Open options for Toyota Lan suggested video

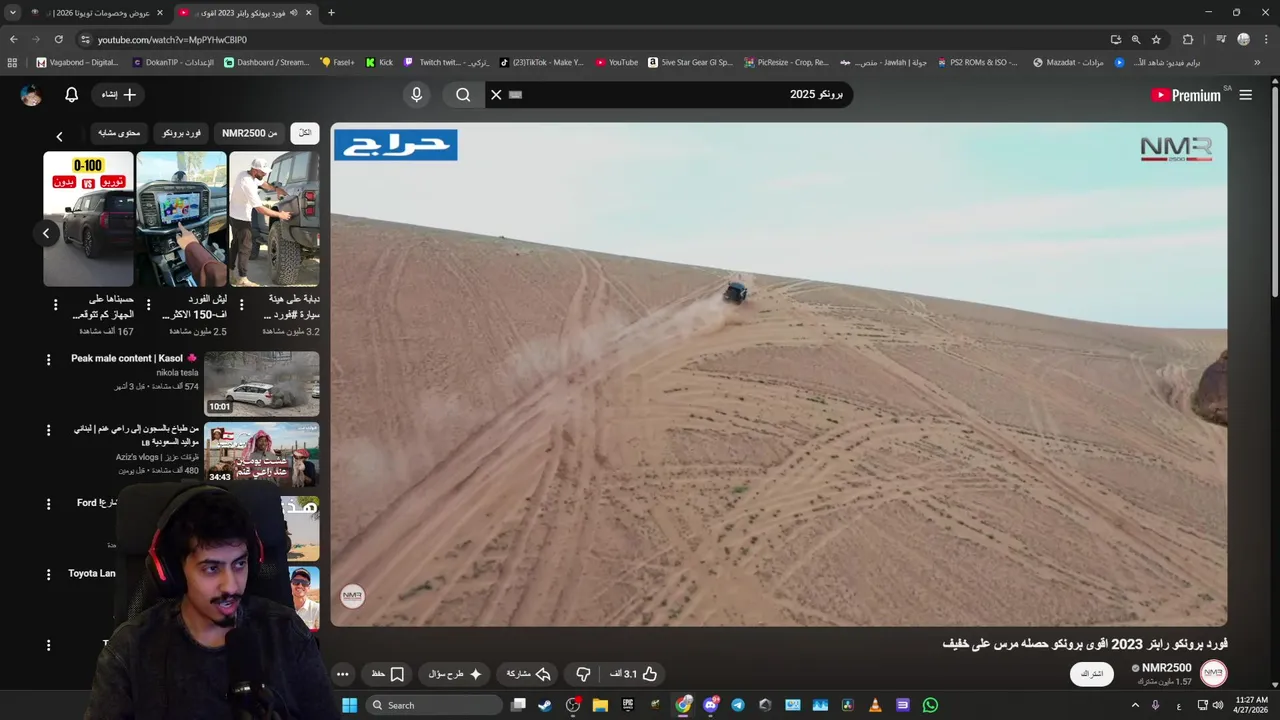click(x=48, y=575)
